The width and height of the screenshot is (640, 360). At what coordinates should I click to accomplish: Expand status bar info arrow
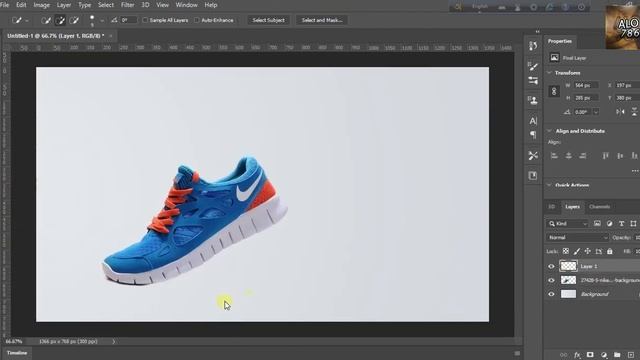(x=114, y=342)
